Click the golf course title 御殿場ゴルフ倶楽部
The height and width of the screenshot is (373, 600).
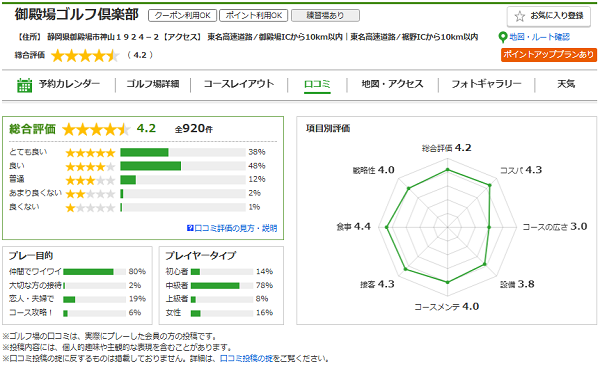click(77, 15)
